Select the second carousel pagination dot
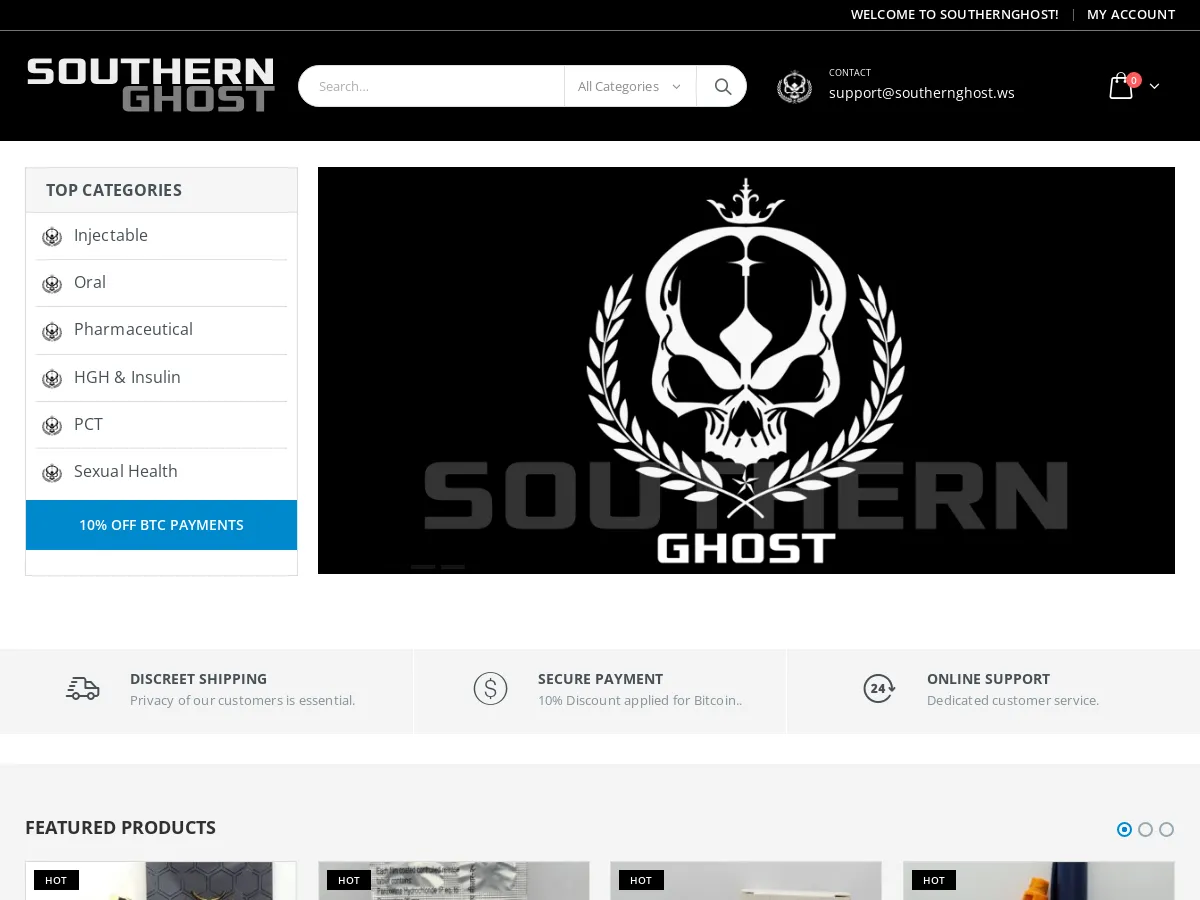Screen dimensions: 1200x900 coord(1145,829)
